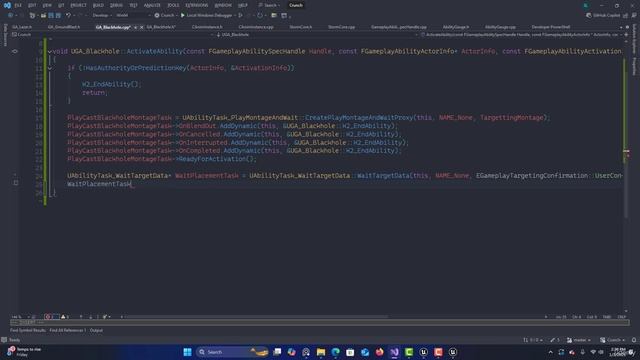Switch to CAnimInstance.h tab

click(207, 27)
